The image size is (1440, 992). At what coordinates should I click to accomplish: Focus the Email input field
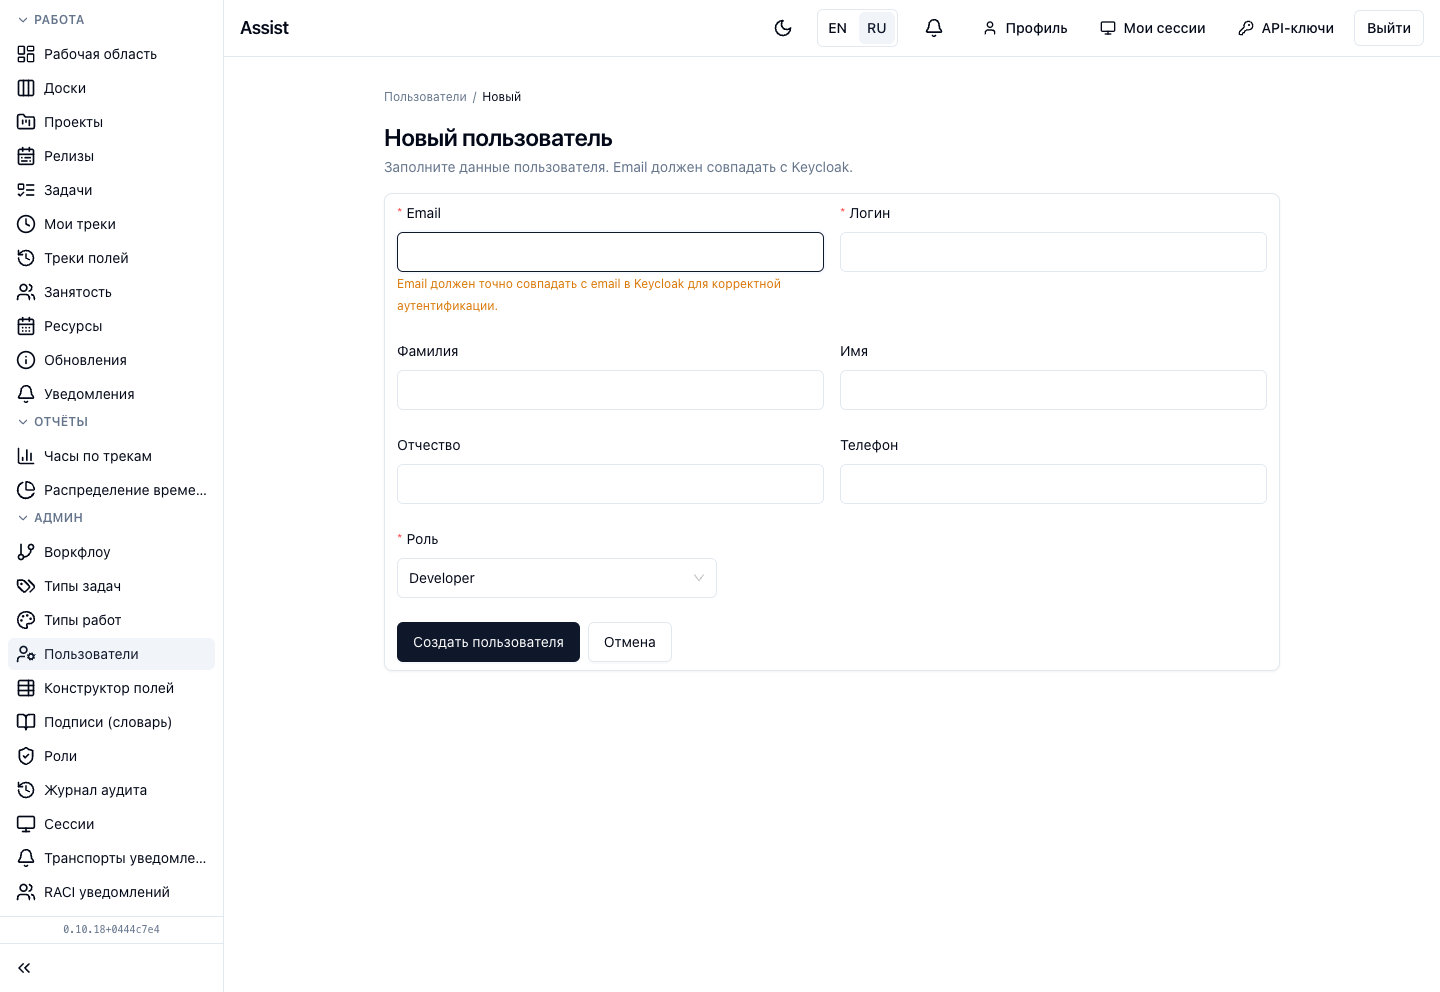pyautogui.click(x=610, y=252)
